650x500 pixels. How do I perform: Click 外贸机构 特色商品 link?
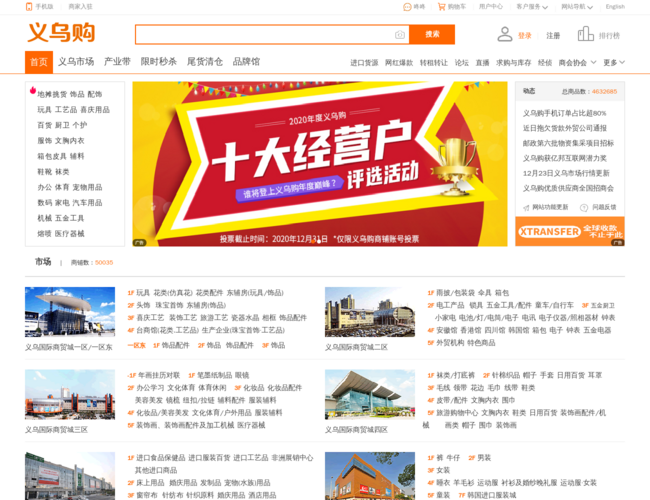coord(466,343)
